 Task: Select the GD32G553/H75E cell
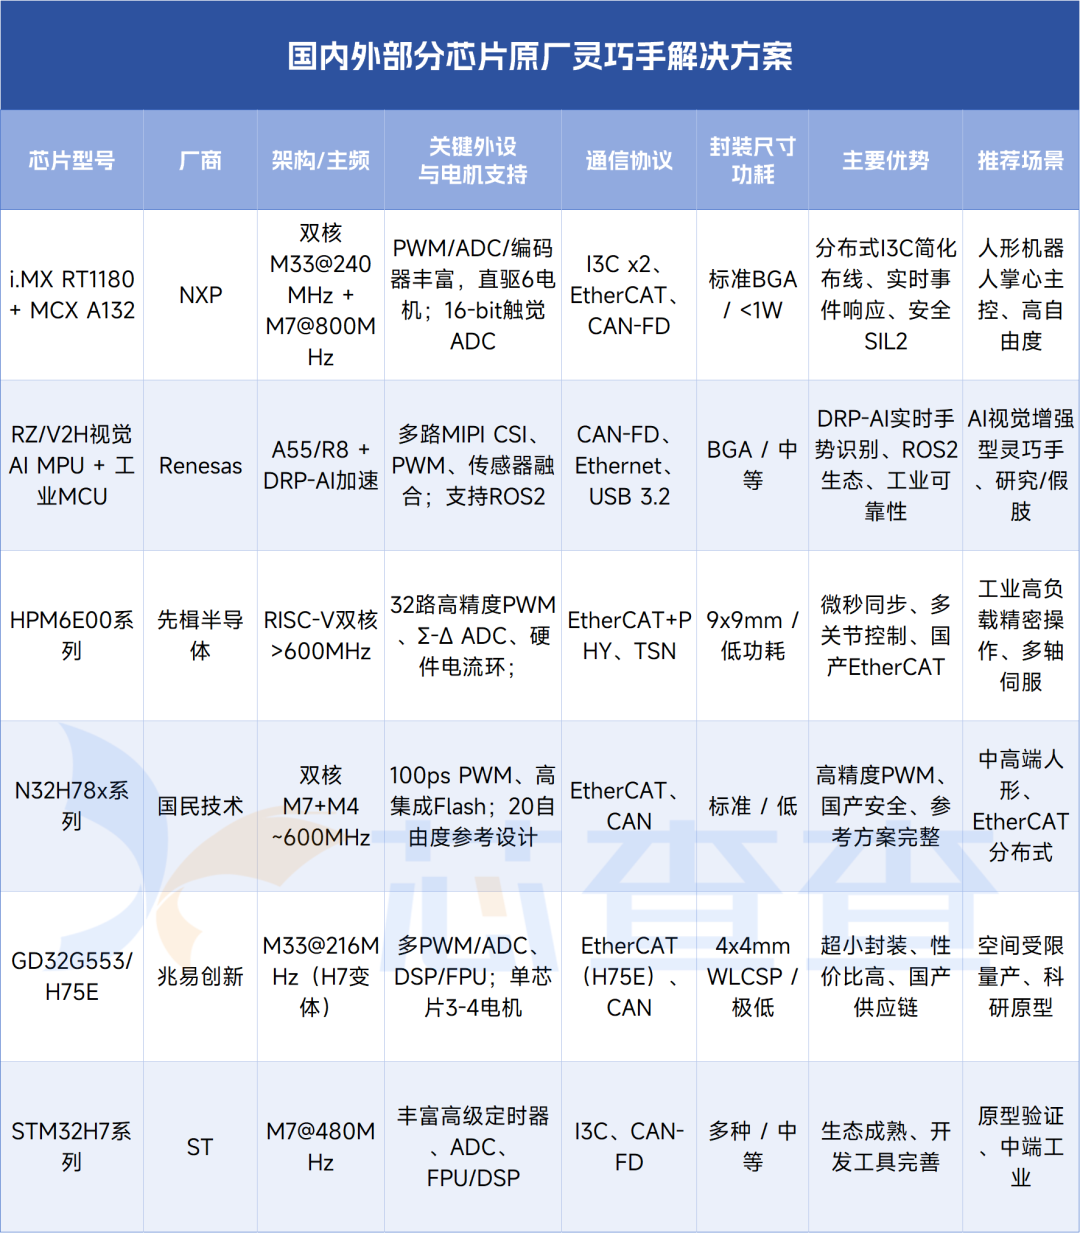point(72,976)
